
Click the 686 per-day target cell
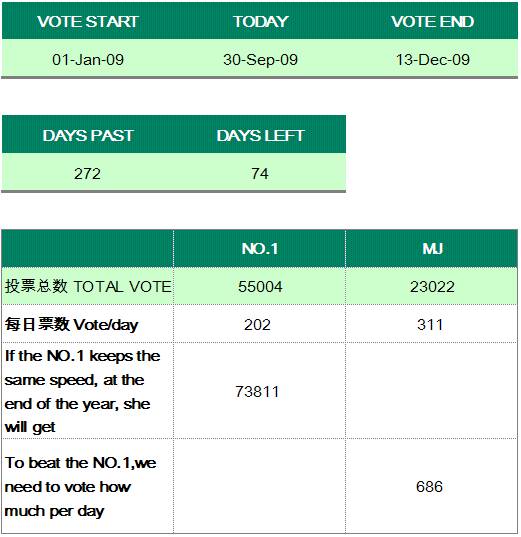(x=432, y=486)
